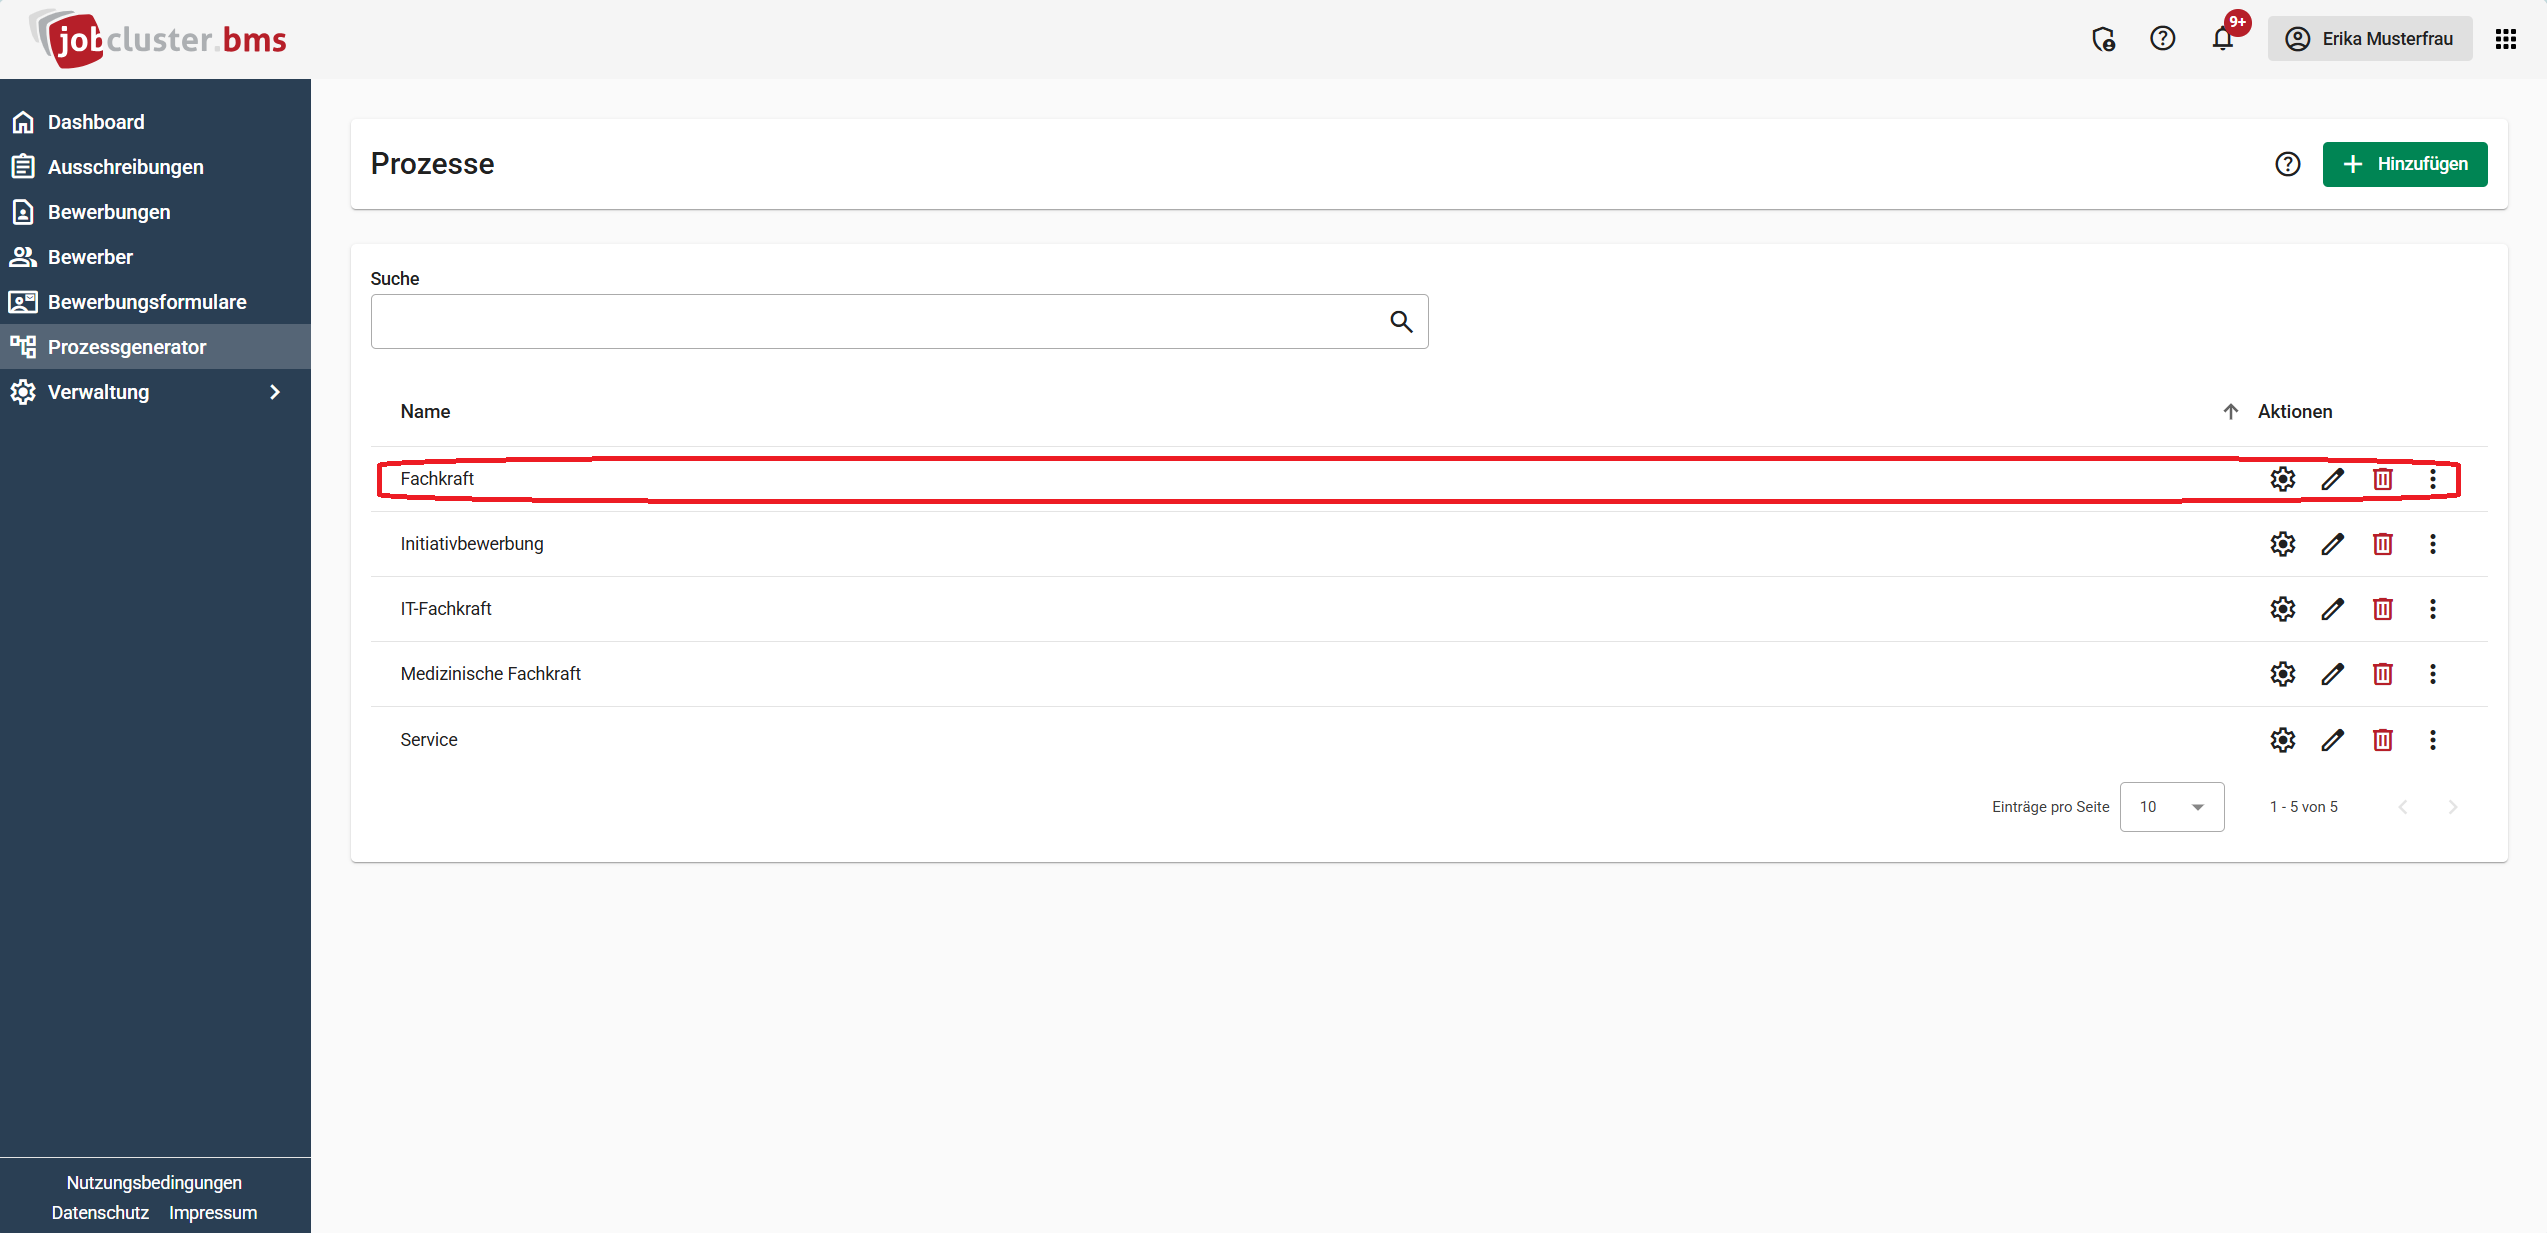Open settings gear for Fachkraft process

[2282, 479]
